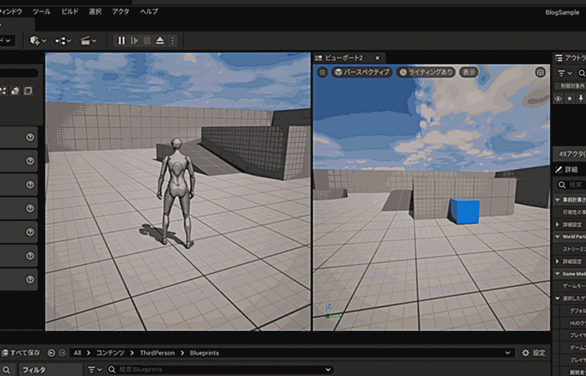Open the add content cube dropdown
Image resolution: width=586 pixels, height=376 pixels.
(x=38, y=40)
